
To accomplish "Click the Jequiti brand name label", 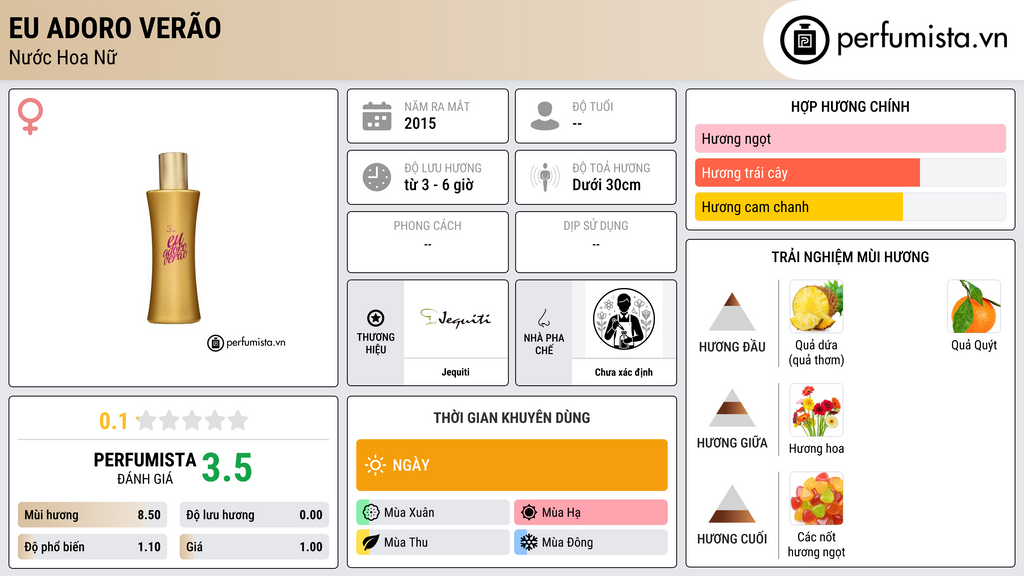I will point(455,372).
